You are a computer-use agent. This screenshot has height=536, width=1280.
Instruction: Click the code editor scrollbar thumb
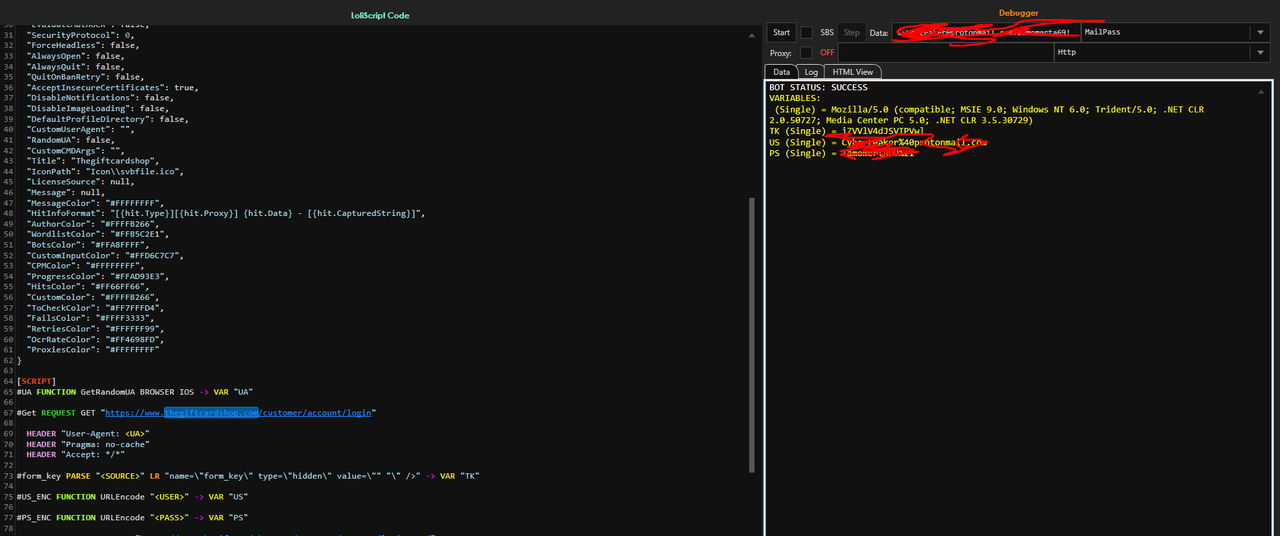(753, 334)
